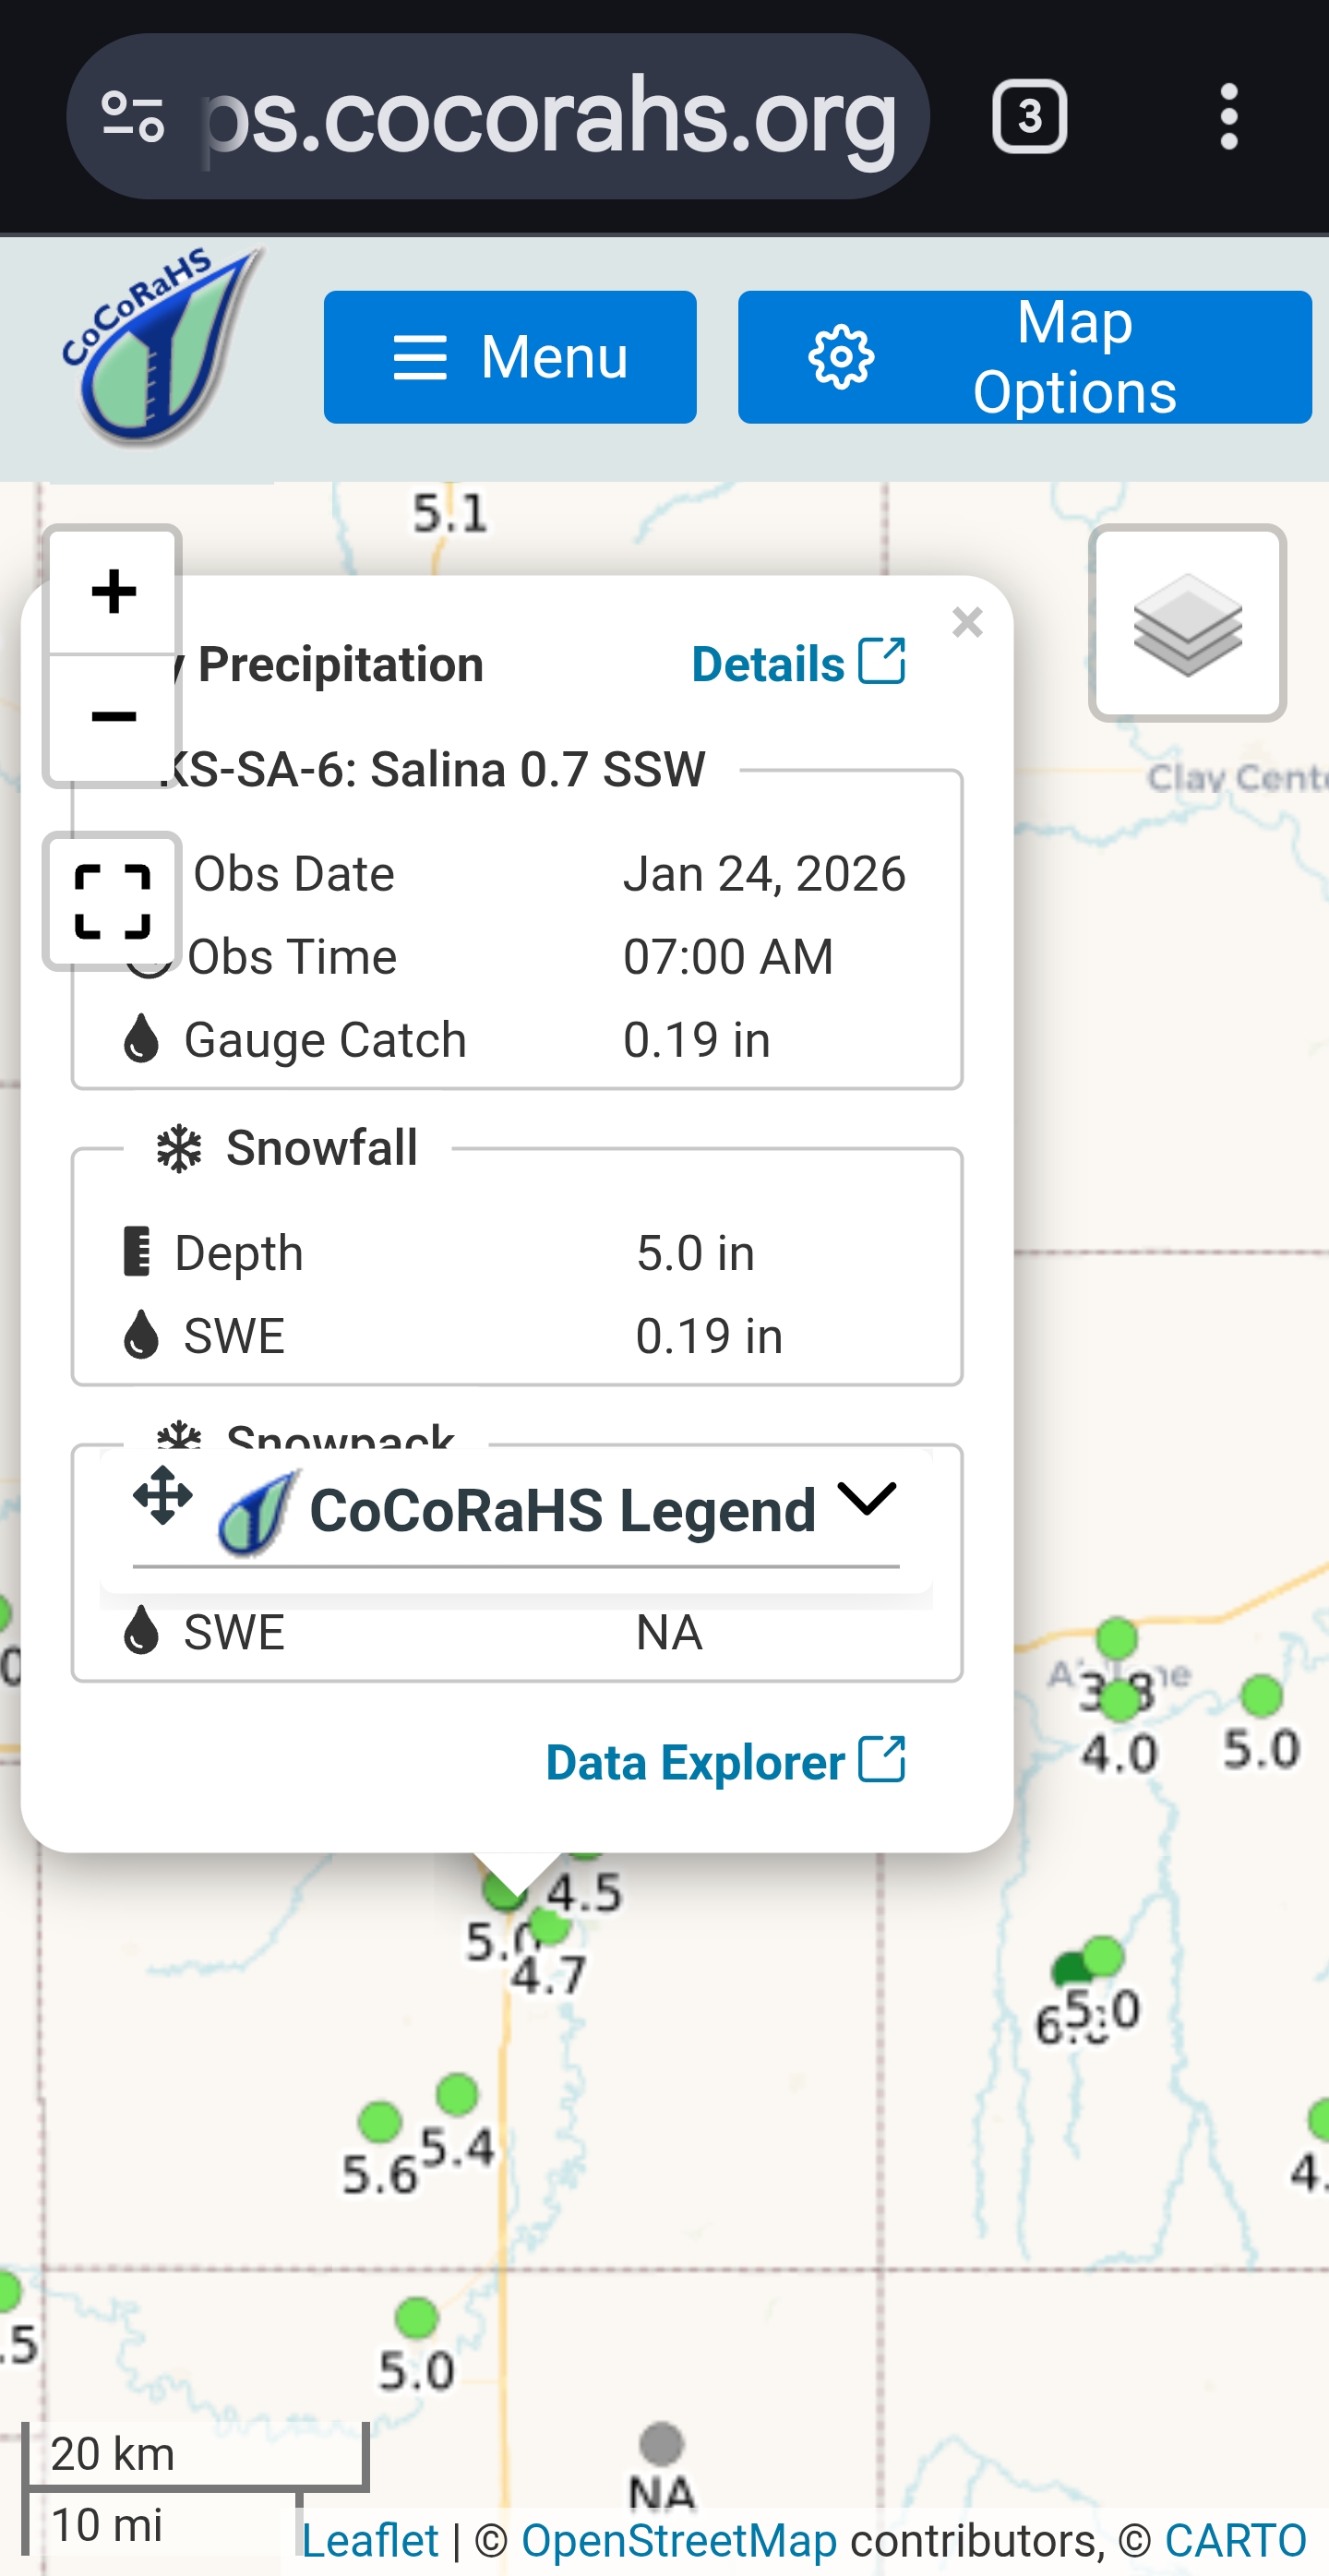The height and width of the screenshot is (2576, 1329).
Task: Open the Data Explorer link
Action: (725, 1762)
